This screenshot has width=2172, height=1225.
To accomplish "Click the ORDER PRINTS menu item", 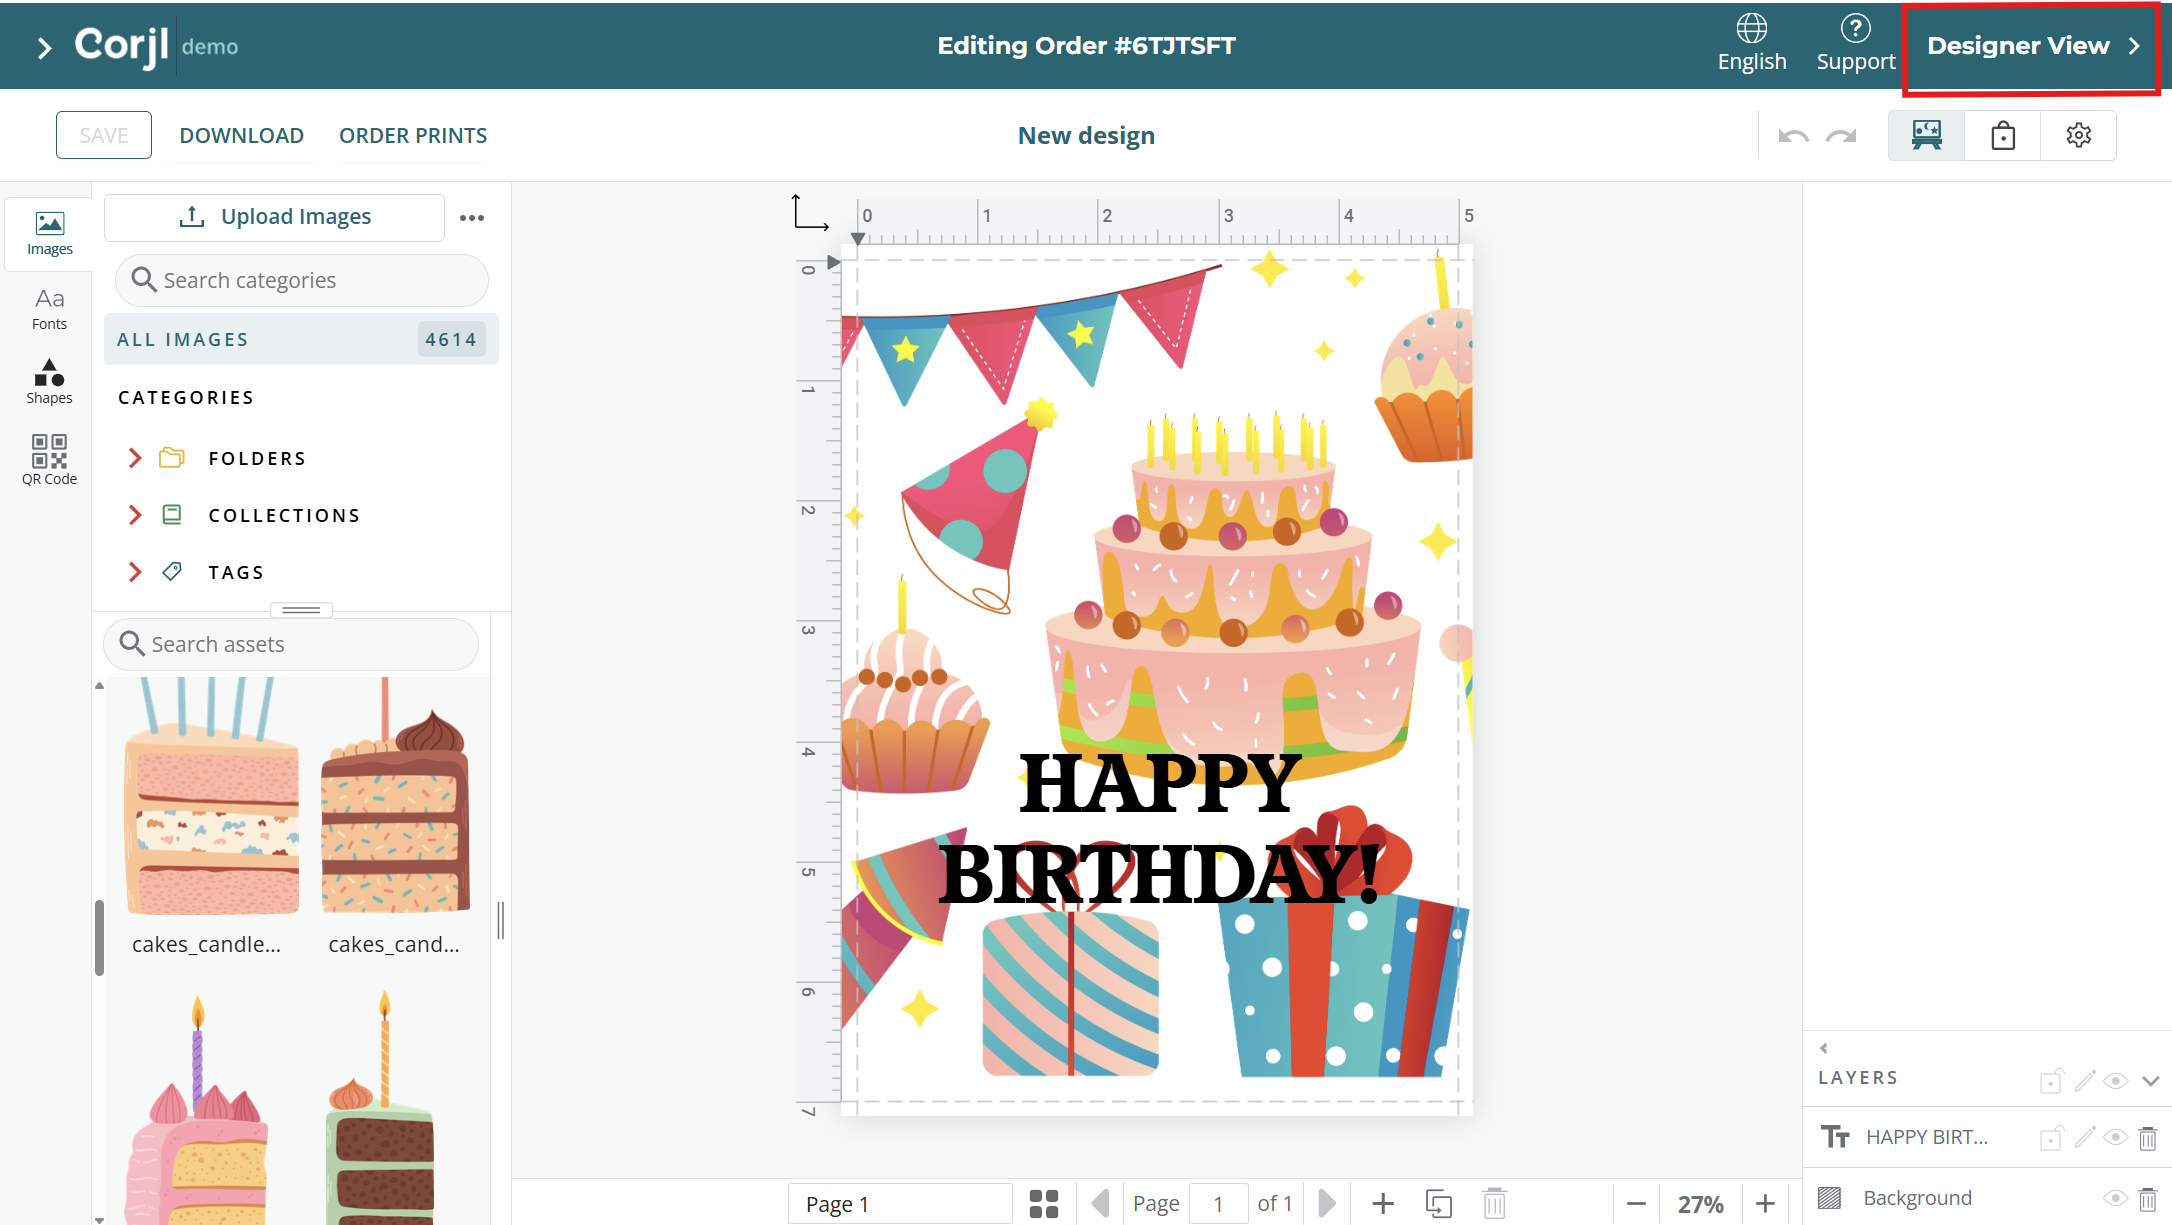I will (x=413, y=136).
